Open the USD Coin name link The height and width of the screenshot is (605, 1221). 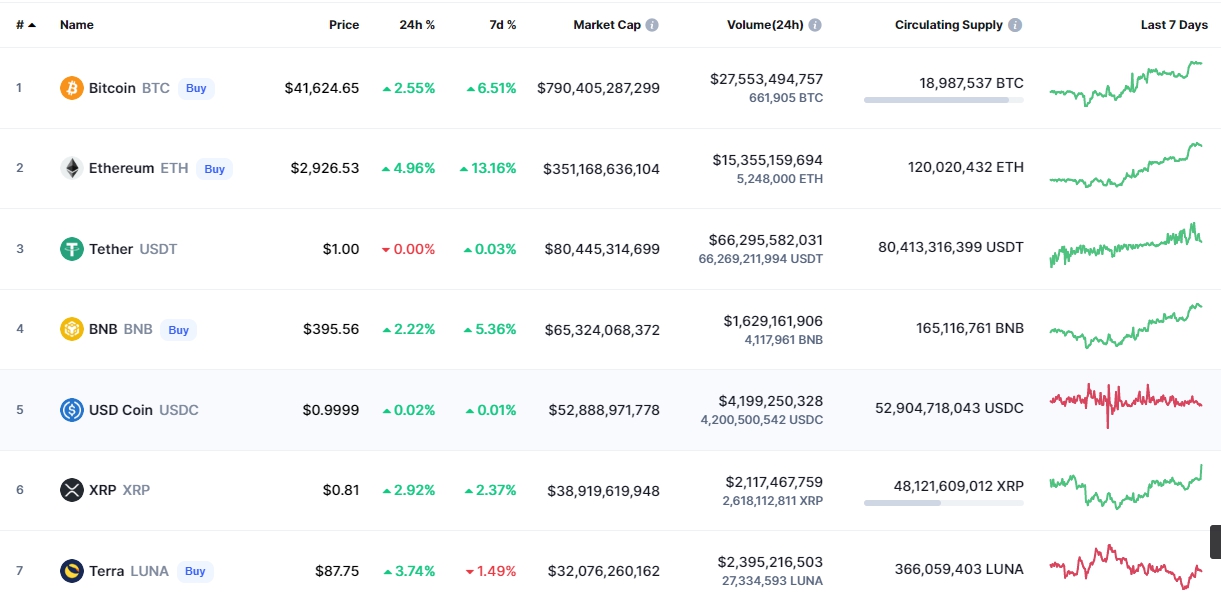[x=121, y=410]
